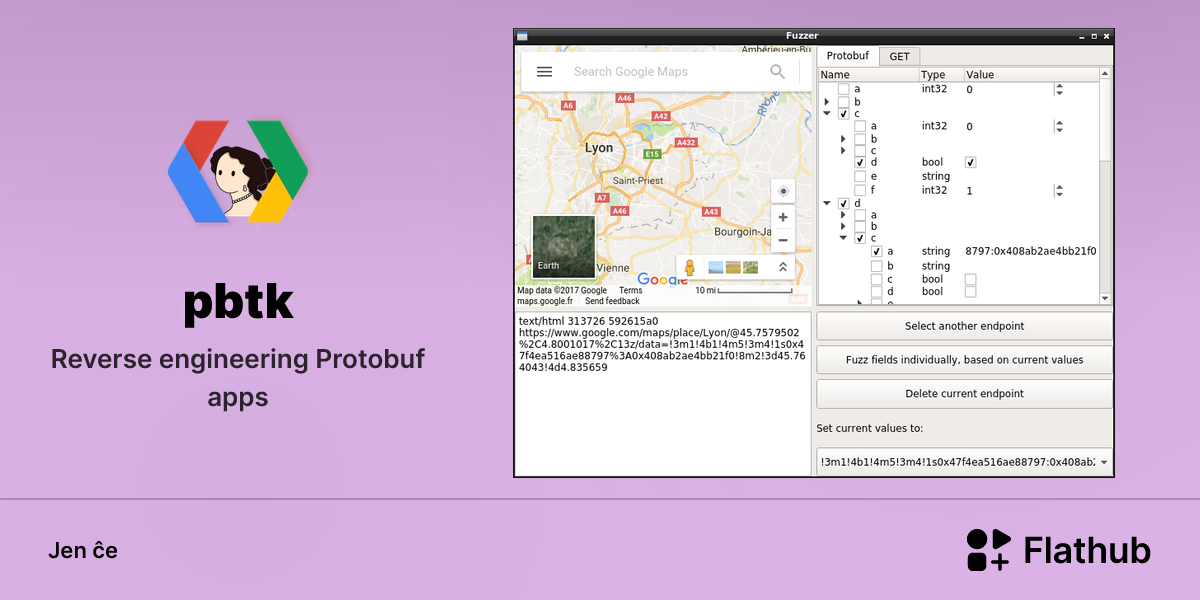Click the magnifier search icon in Google Maps
1200x600 pixels.
tap(777, 71)
